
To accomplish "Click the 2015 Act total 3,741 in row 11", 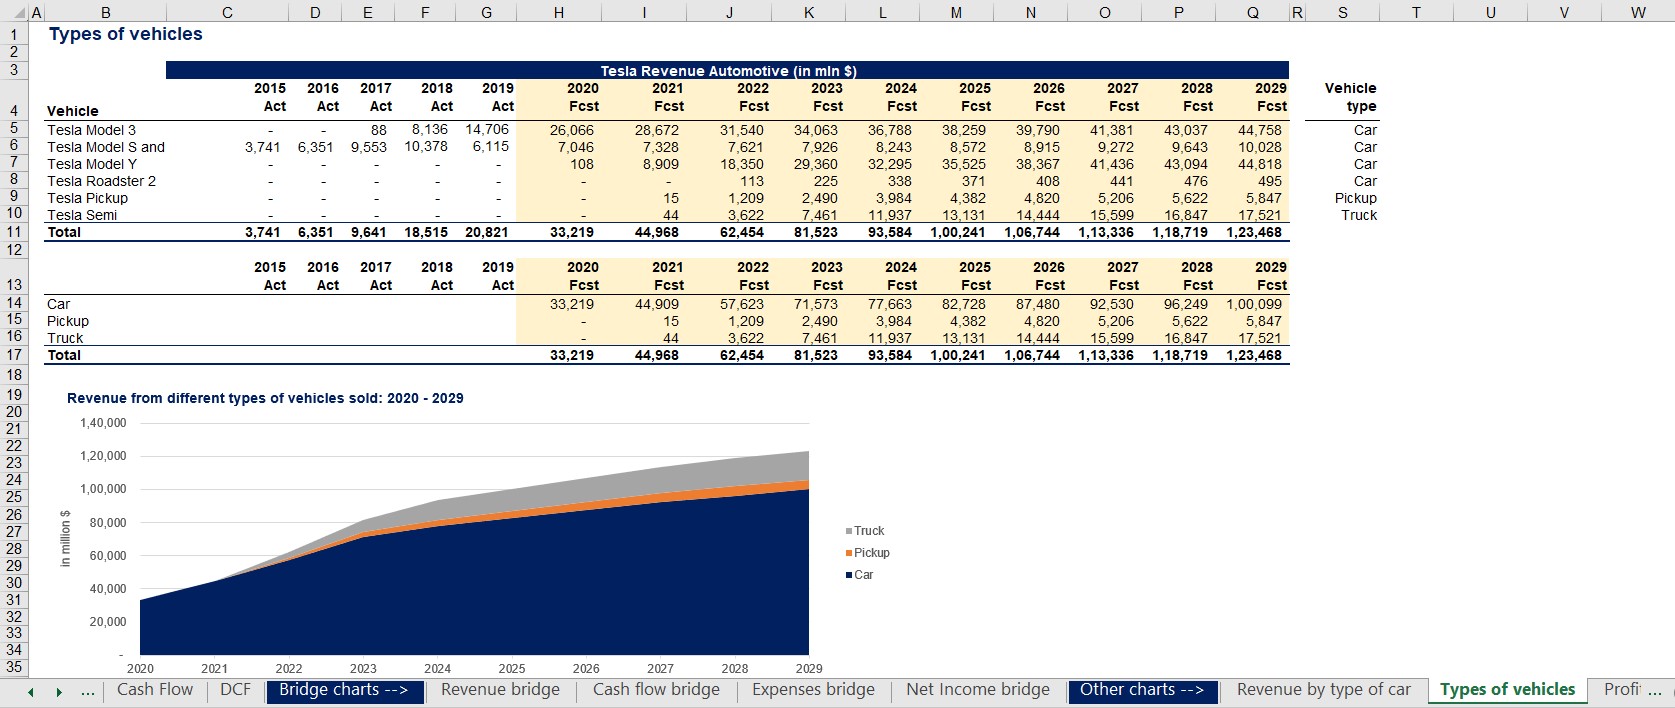I will [263, 232].
